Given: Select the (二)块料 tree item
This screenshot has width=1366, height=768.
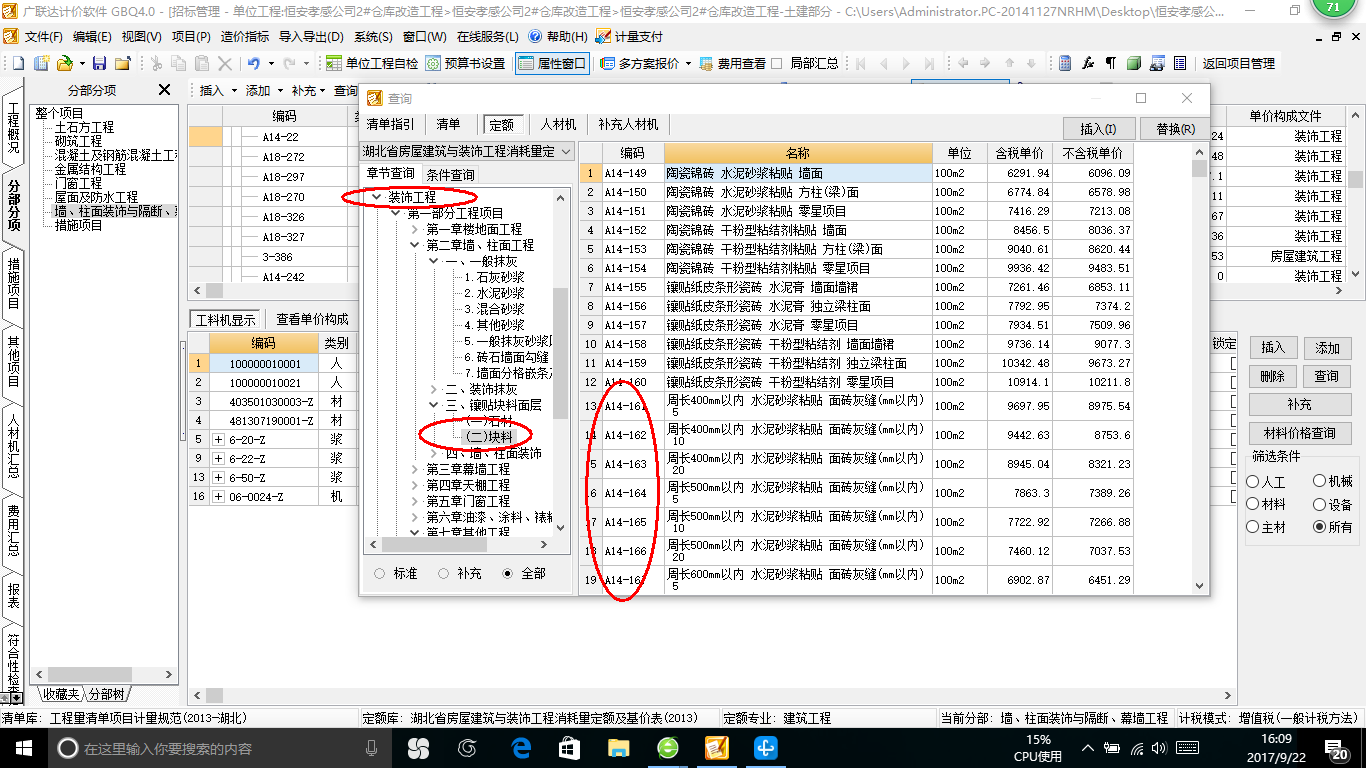Looking at the screenshot, I should (x=488, y=437).
